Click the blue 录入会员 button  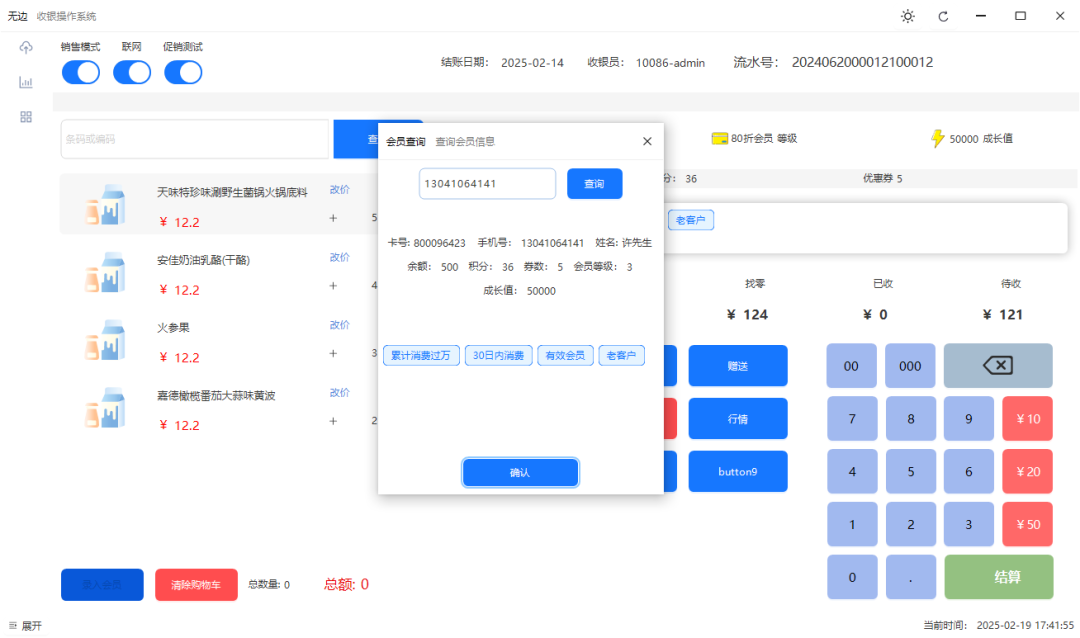click(102, 585)
